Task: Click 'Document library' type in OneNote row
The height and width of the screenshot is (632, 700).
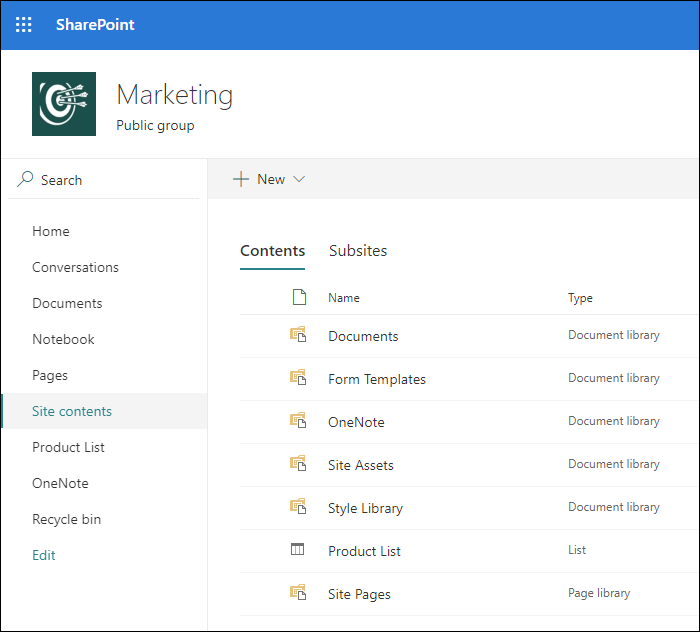Action: pyautogui.click(x=614, y=421)
